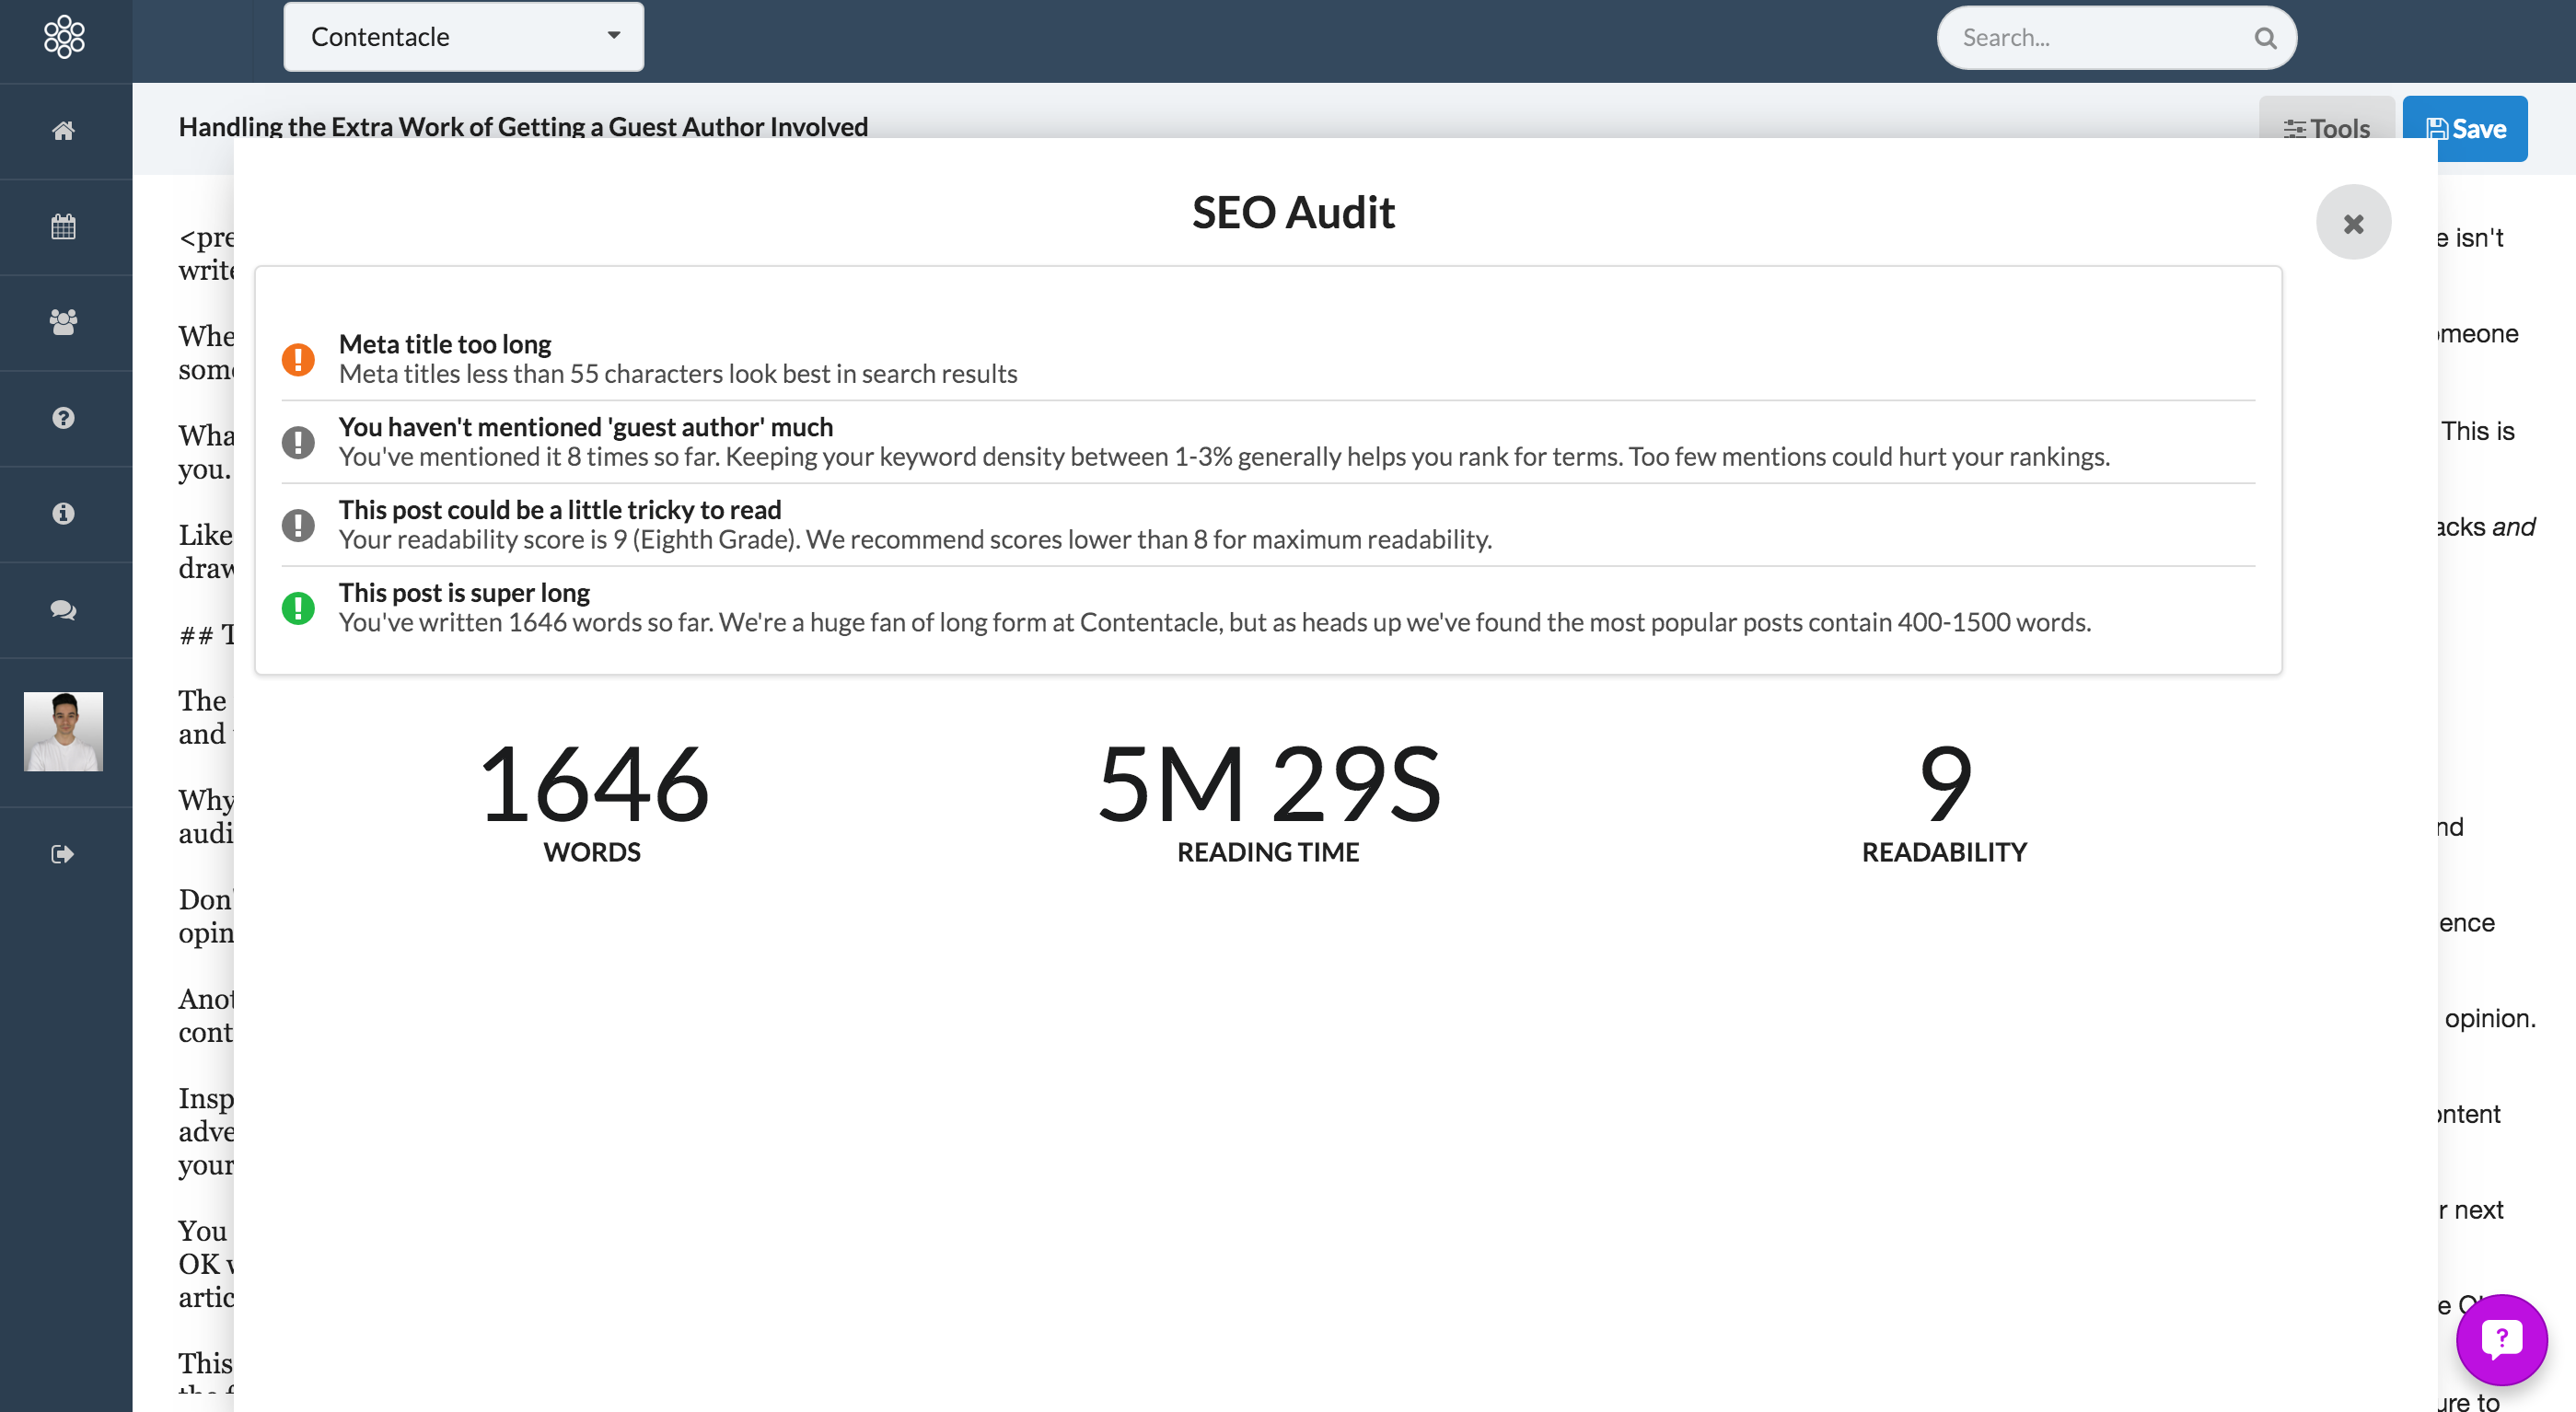Click the orange meta title warning toggle
2576x1412 pixels.
point(299,358)
